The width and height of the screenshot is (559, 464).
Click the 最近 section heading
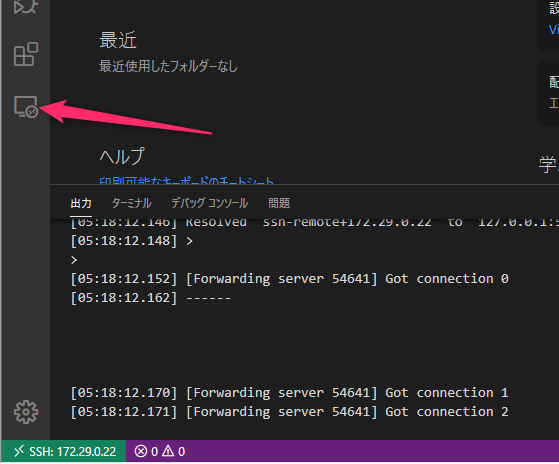[x=118, y=40]
